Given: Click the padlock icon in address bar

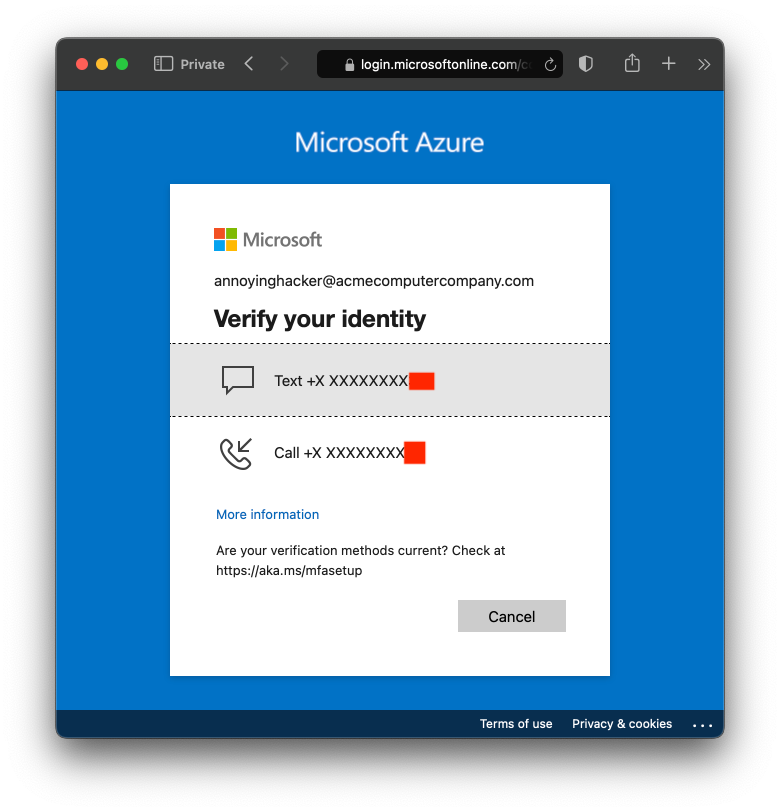Looking at the screenshot, I should tap(350, 64).
